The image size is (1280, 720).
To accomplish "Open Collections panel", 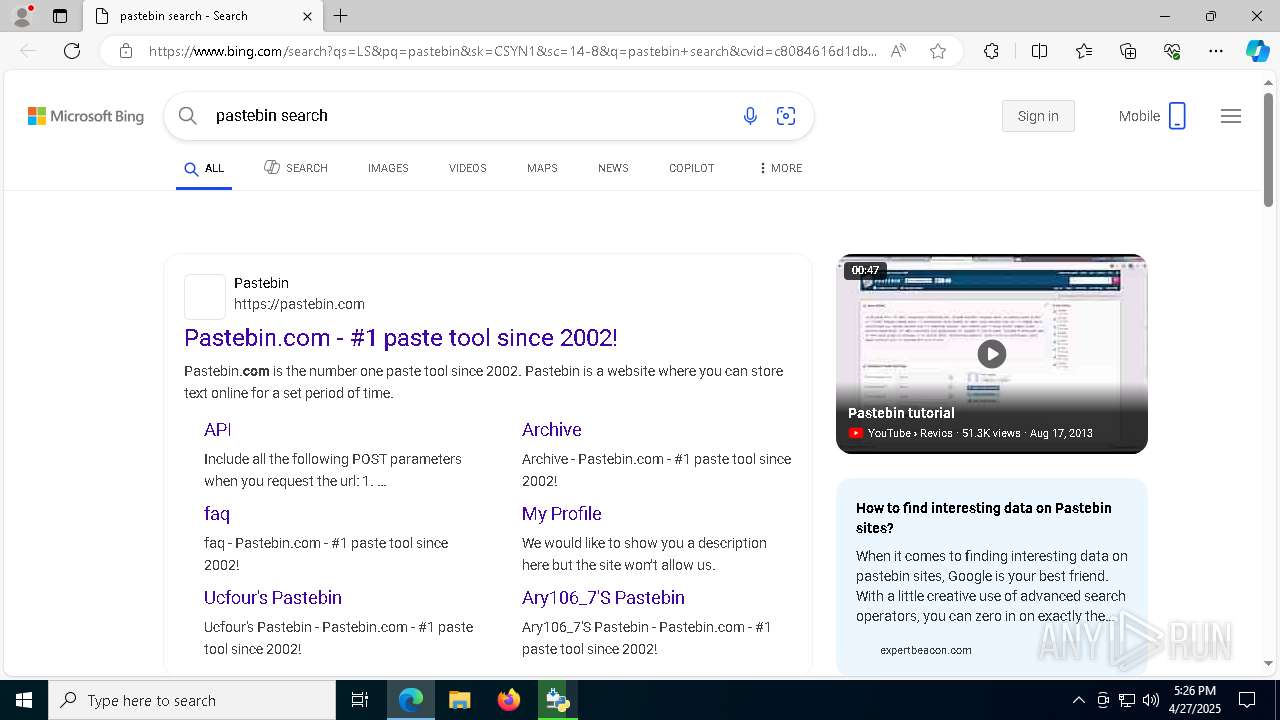I will pyautogui.click(x=1128, y=51).
